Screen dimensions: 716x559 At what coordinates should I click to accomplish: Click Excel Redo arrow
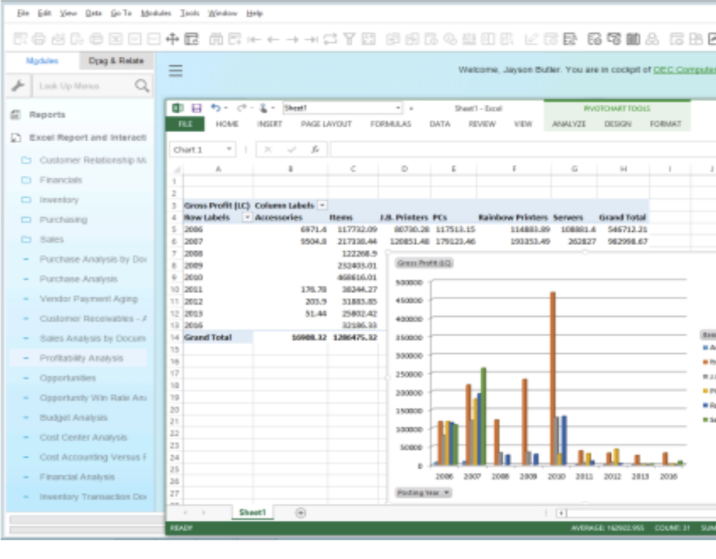coord(242,108)
